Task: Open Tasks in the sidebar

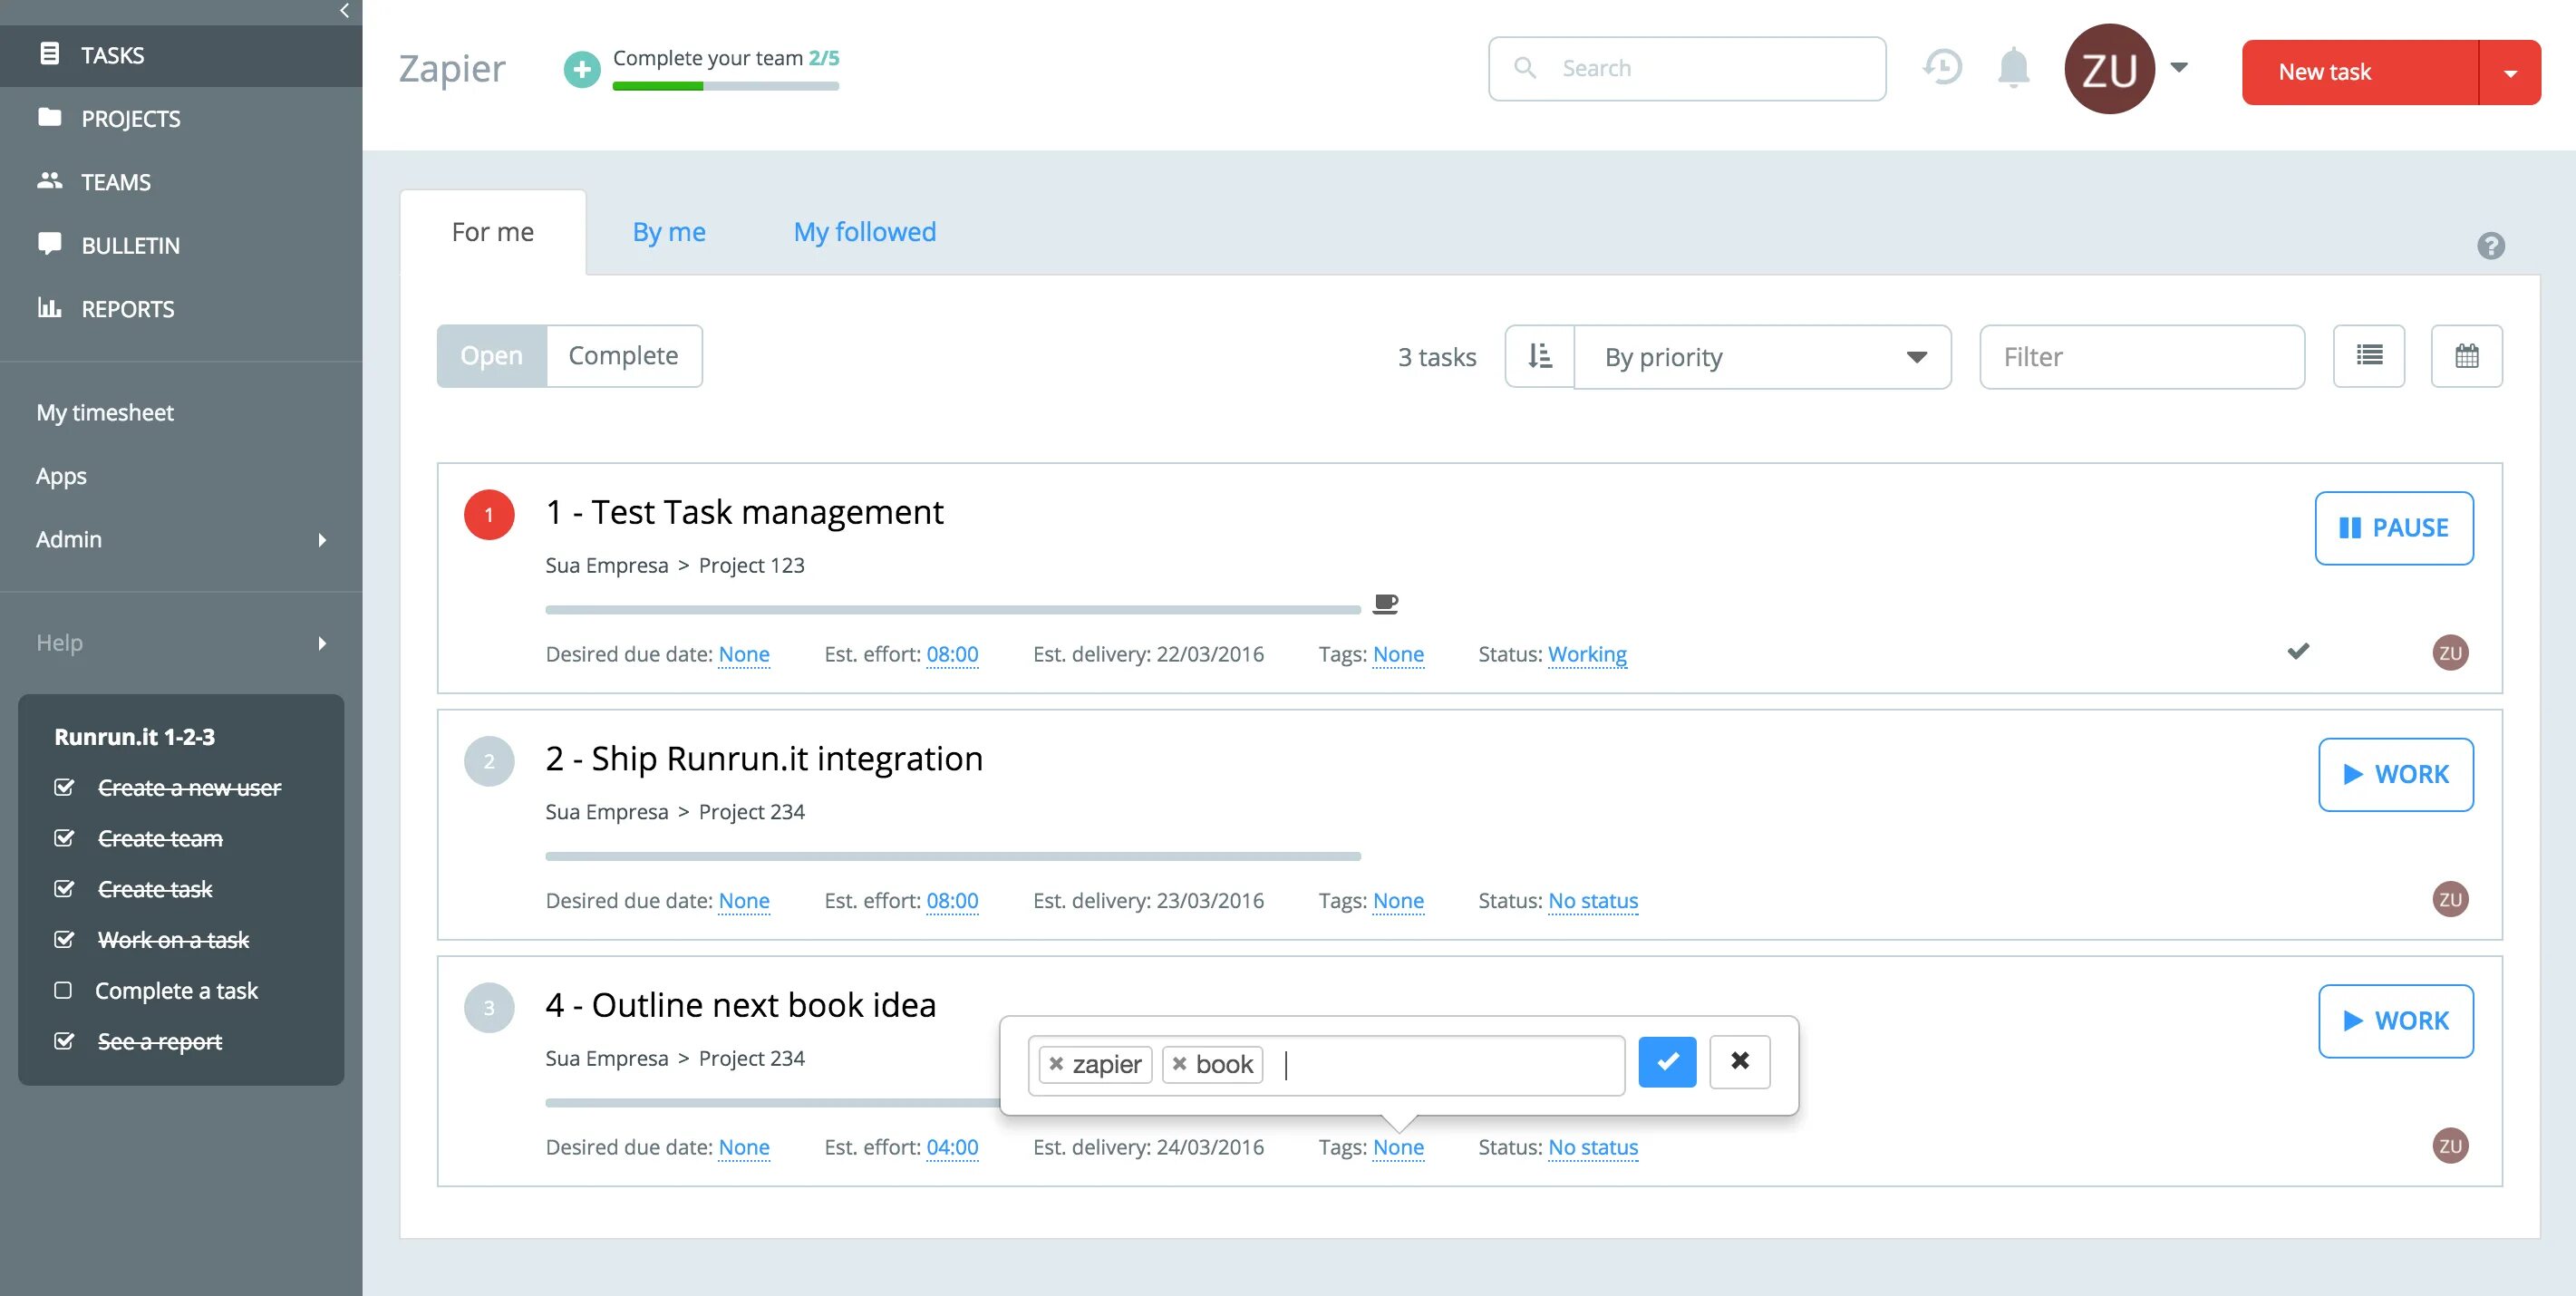Action: [x=181, y=55]
